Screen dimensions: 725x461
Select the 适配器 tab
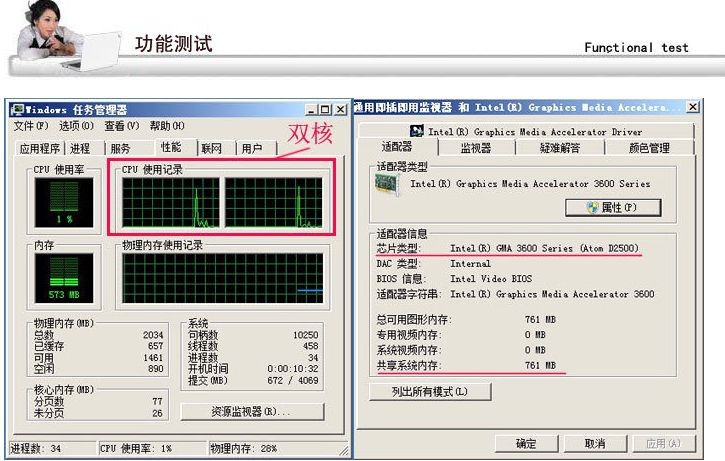[397, 147]
